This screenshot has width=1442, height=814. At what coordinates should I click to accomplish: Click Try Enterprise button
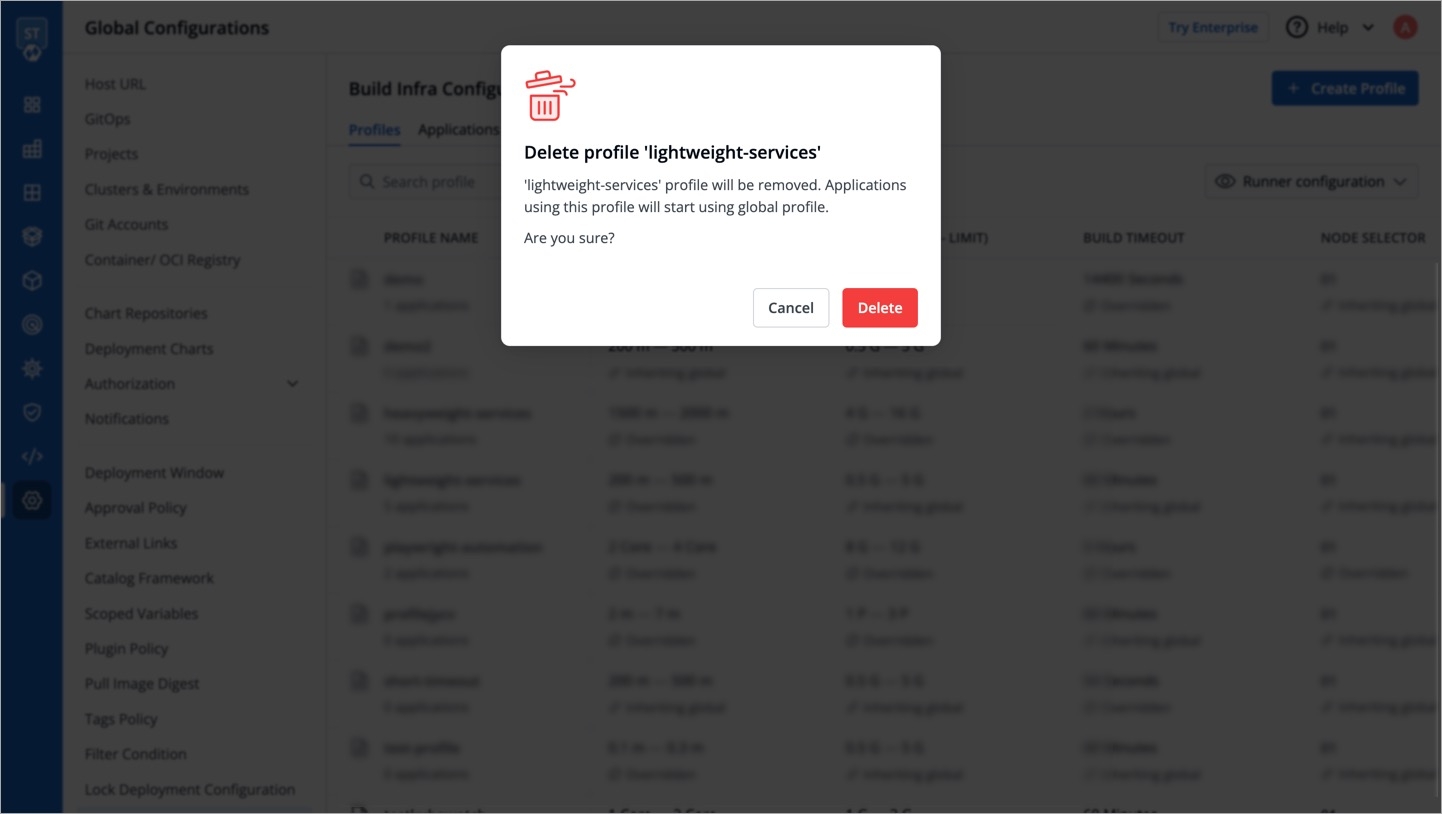click(x=1212, y=27)
